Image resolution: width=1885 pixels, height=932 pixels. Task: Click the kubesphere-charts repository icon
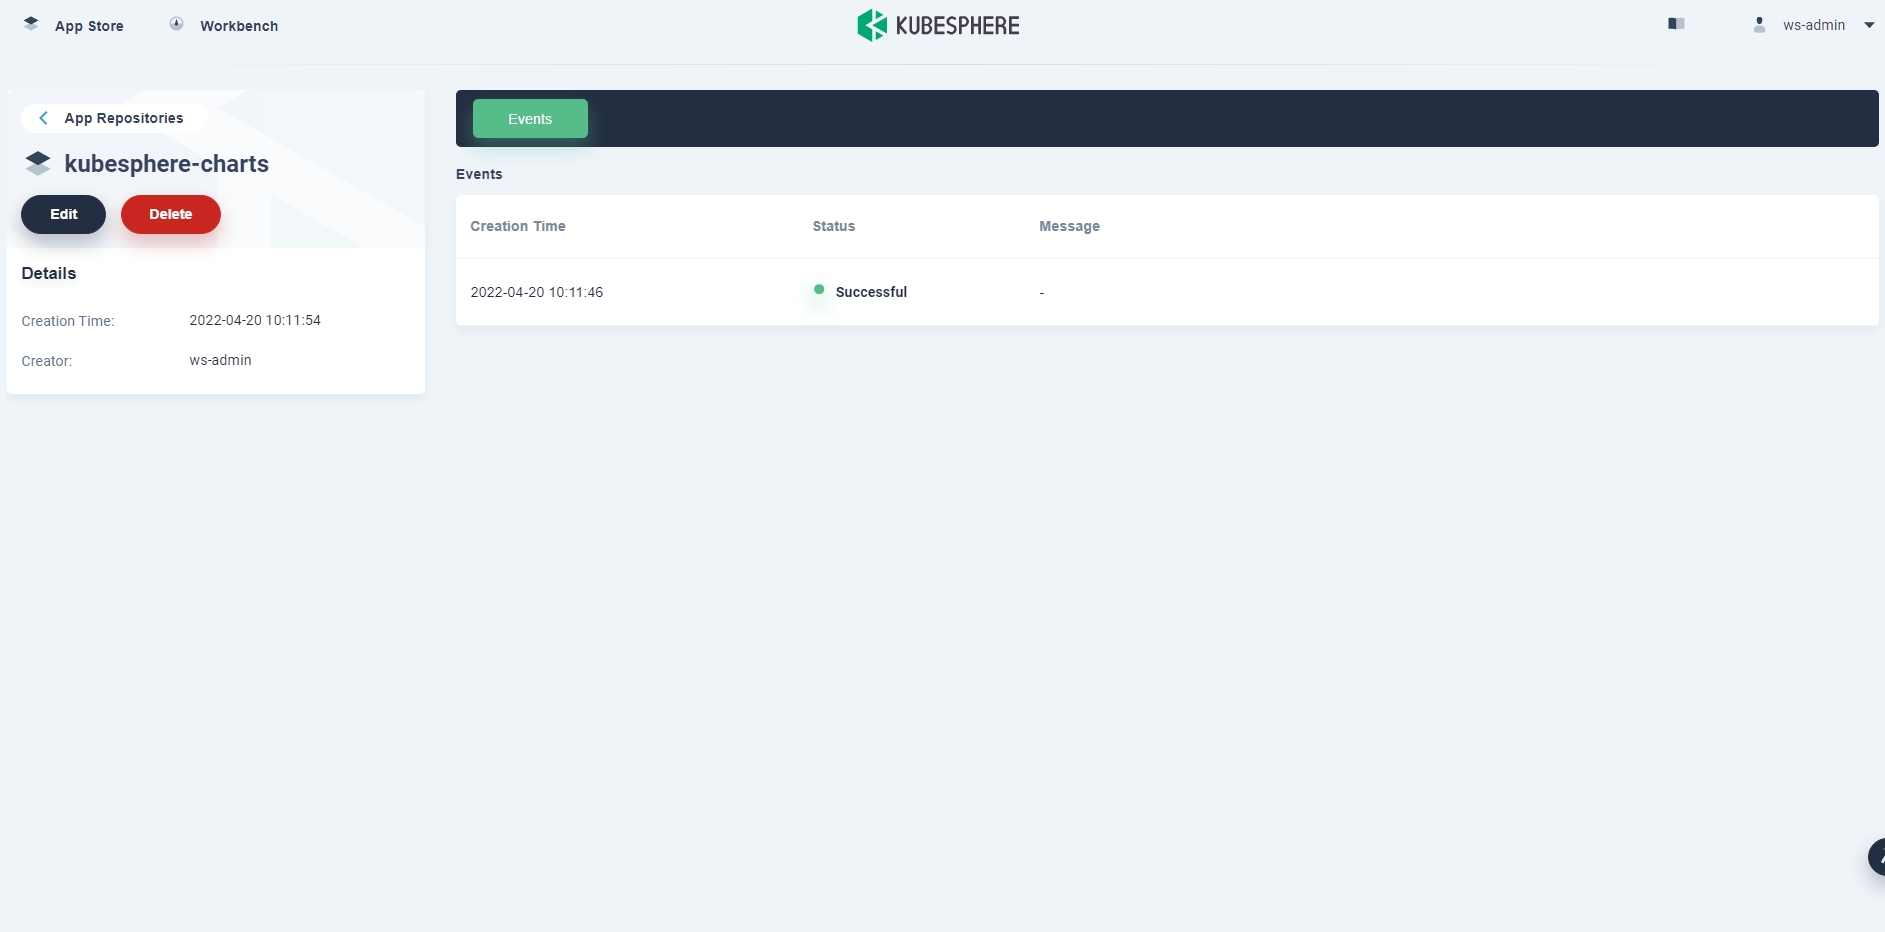pyautogui.click(x=38, y=163)
